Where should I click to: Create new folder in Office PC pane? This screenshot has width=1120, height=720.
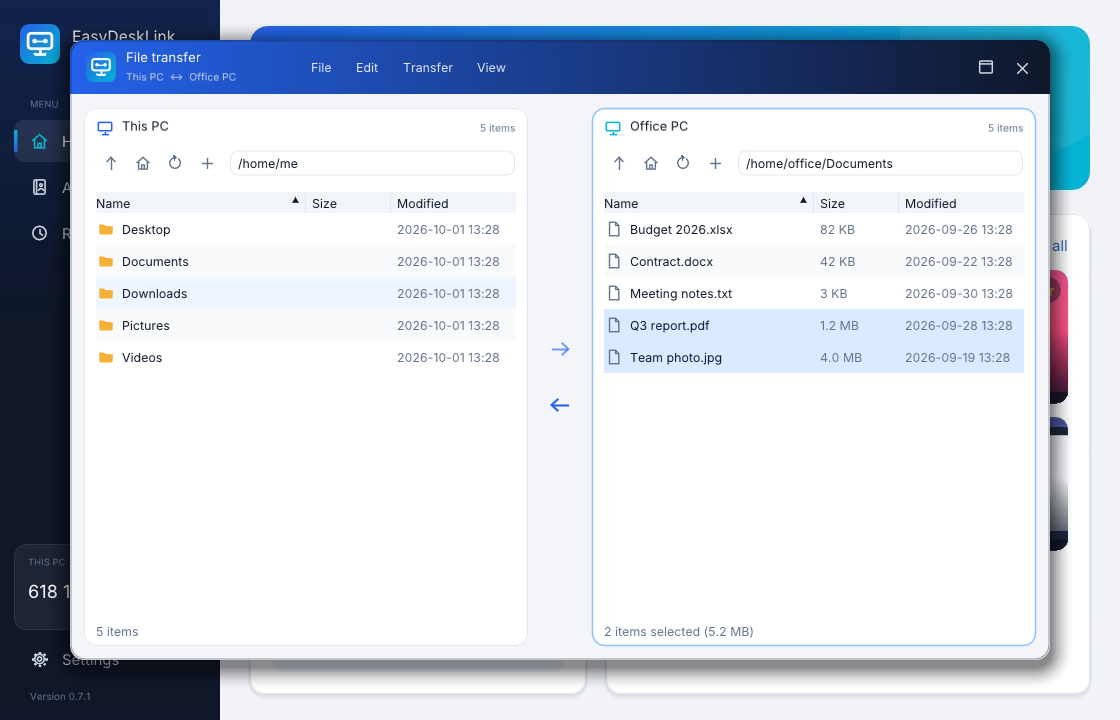pyautogui.click(x=715, y=164)
